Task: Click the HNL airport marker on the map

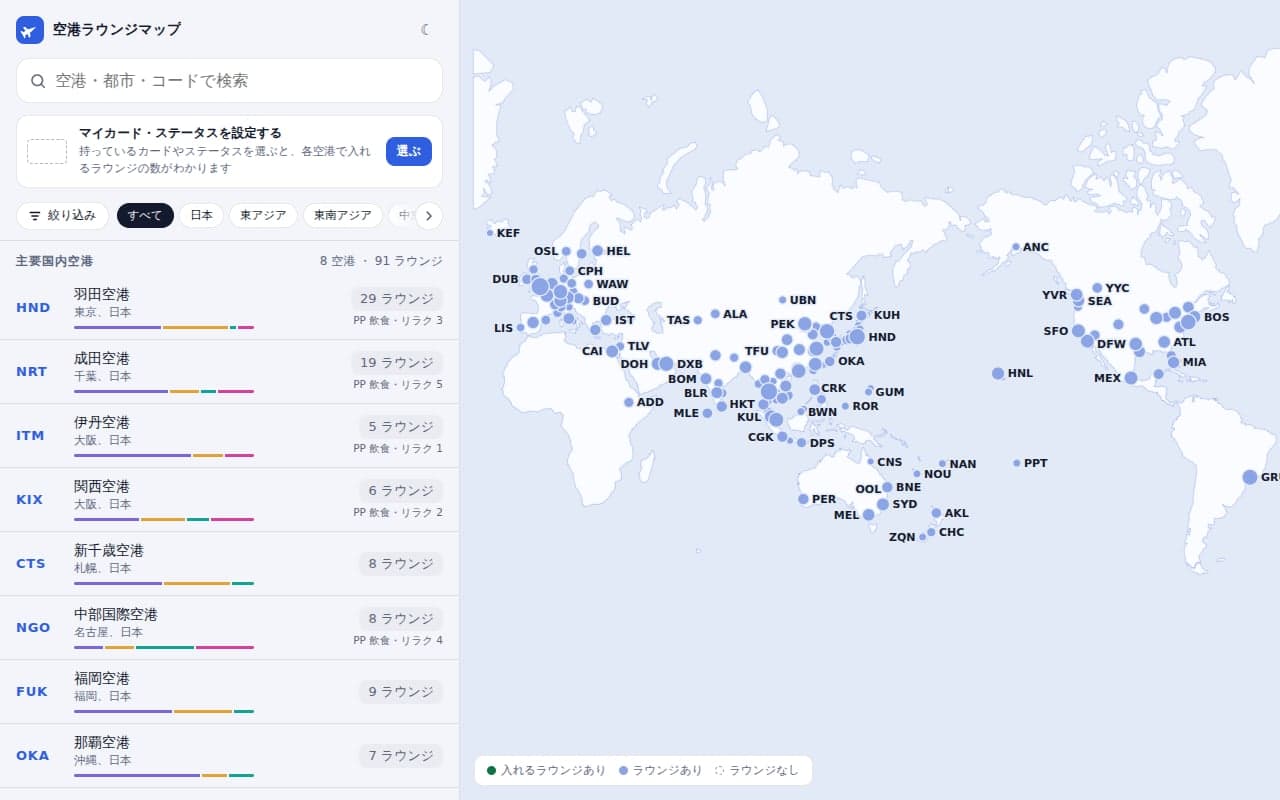Action: (998, 373)
